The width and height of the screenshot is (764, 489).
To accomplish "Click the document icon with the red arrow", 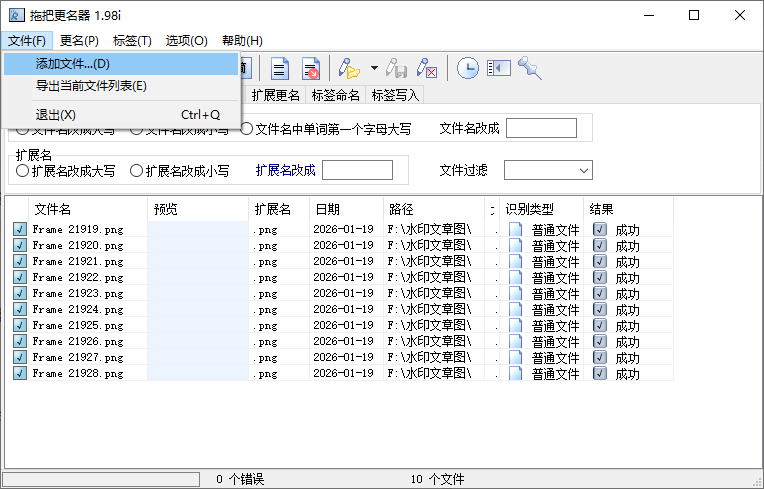I will (311, 68).
